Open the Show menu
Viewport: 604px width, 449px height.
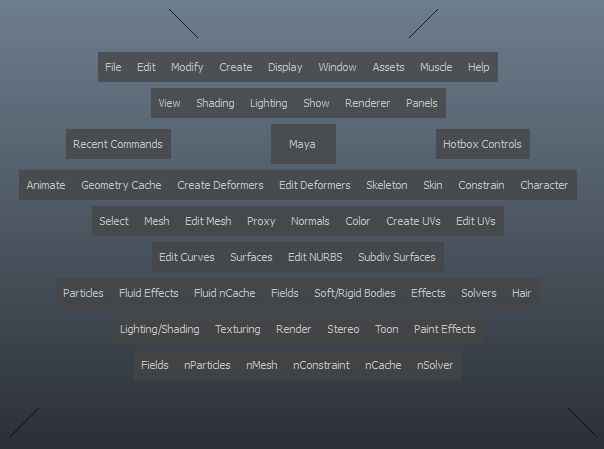click(316, 103)
